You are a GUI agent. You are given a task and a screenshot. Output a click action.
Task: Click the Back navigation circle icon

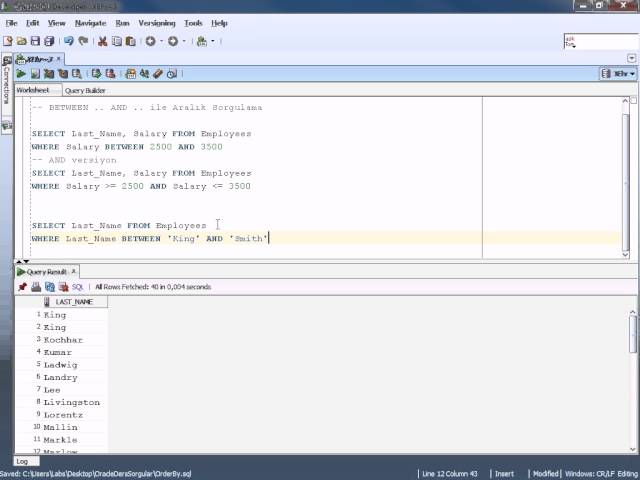151,41
